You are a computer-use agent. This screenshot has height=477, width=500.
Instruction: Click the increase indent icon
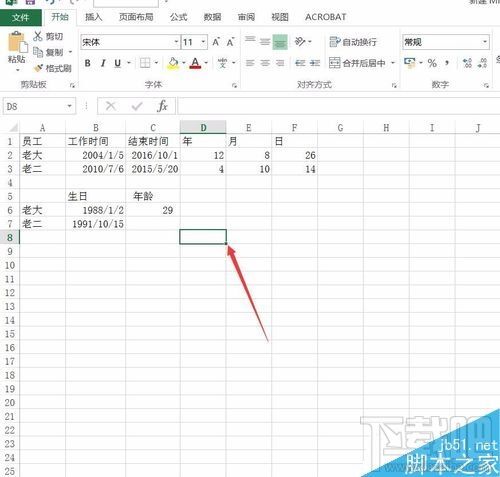tap(315, 63)
